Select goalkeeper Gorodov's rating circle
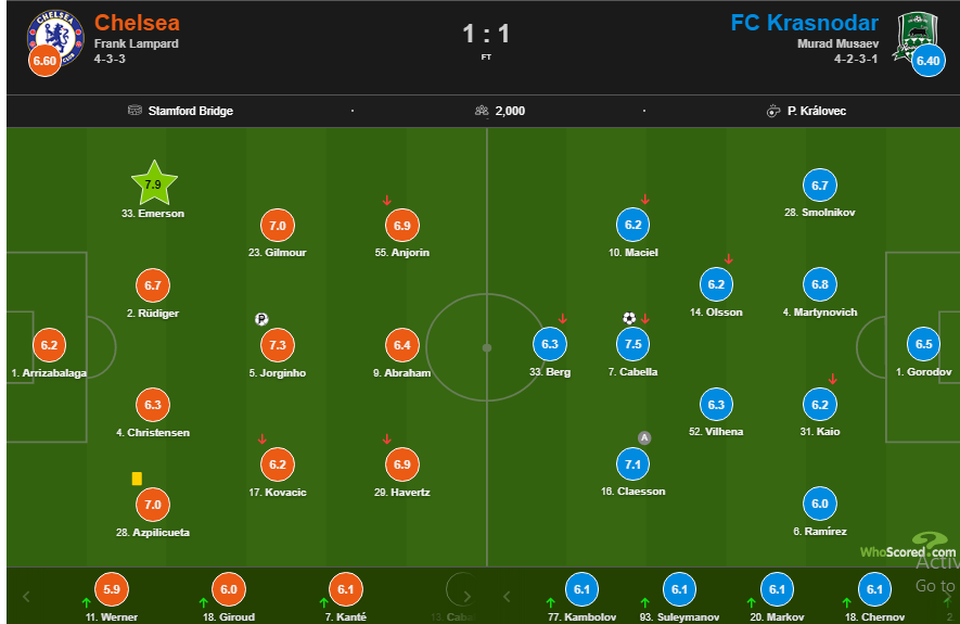The height and width of the screenshot is (624, 960). (x=923, y=344)
